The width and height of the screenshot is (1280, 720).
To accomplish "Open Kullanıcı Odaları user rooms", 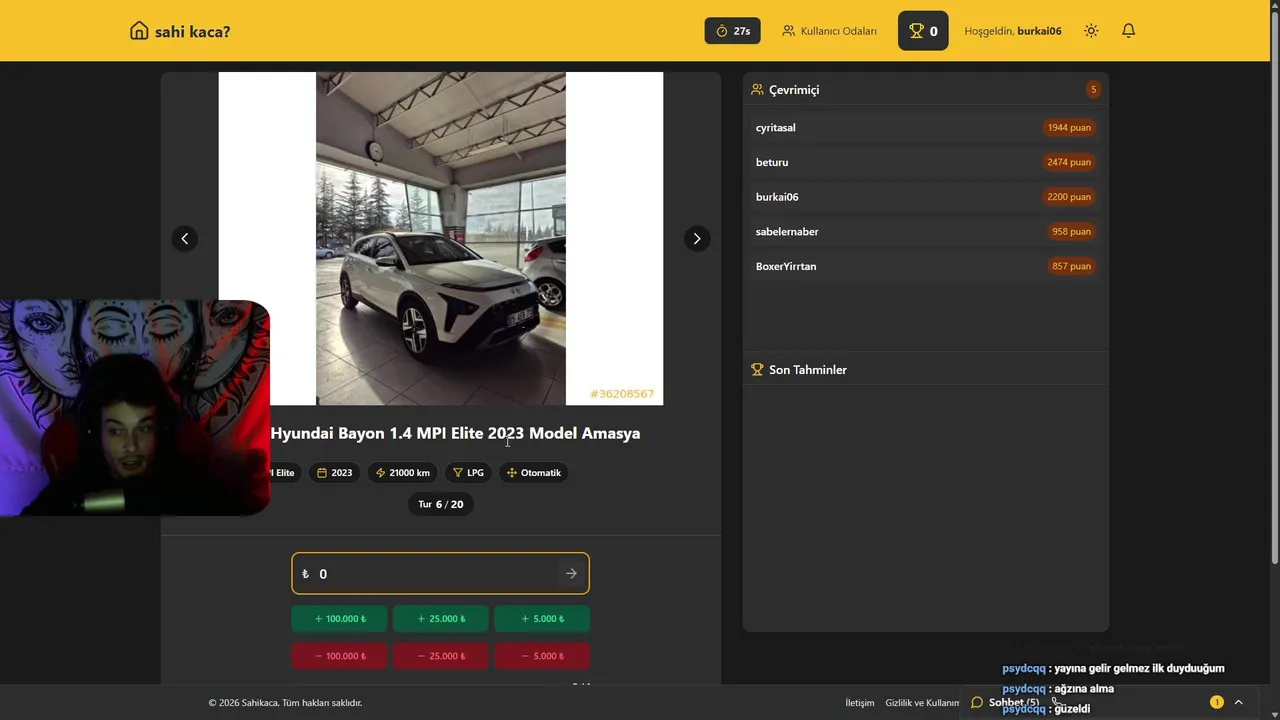I will click(829, 31).
